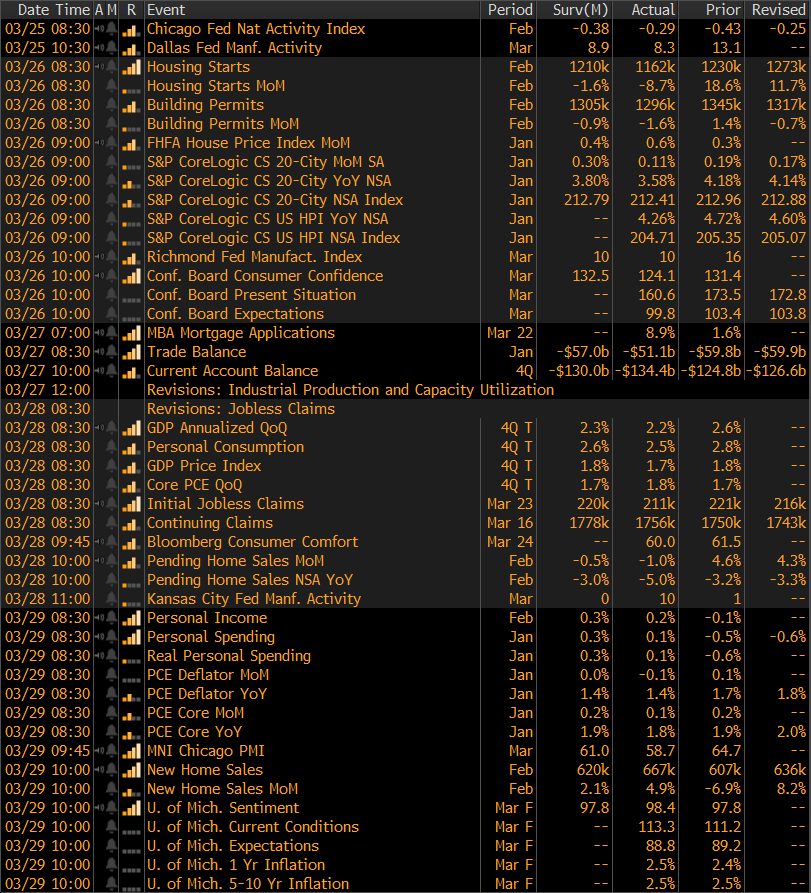Screen dimensions: 811x893
Task: Open the U. of Mich. Sentiment event
Action: coord(223,808)
